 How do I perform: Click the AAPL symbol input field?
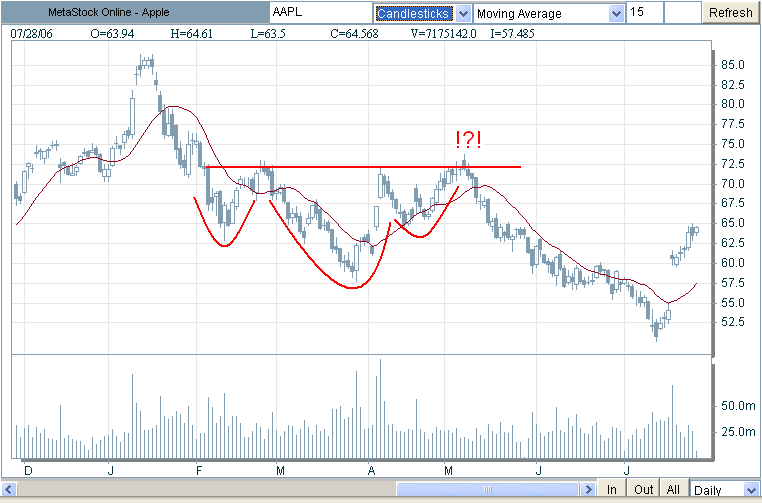click(321, 13)
